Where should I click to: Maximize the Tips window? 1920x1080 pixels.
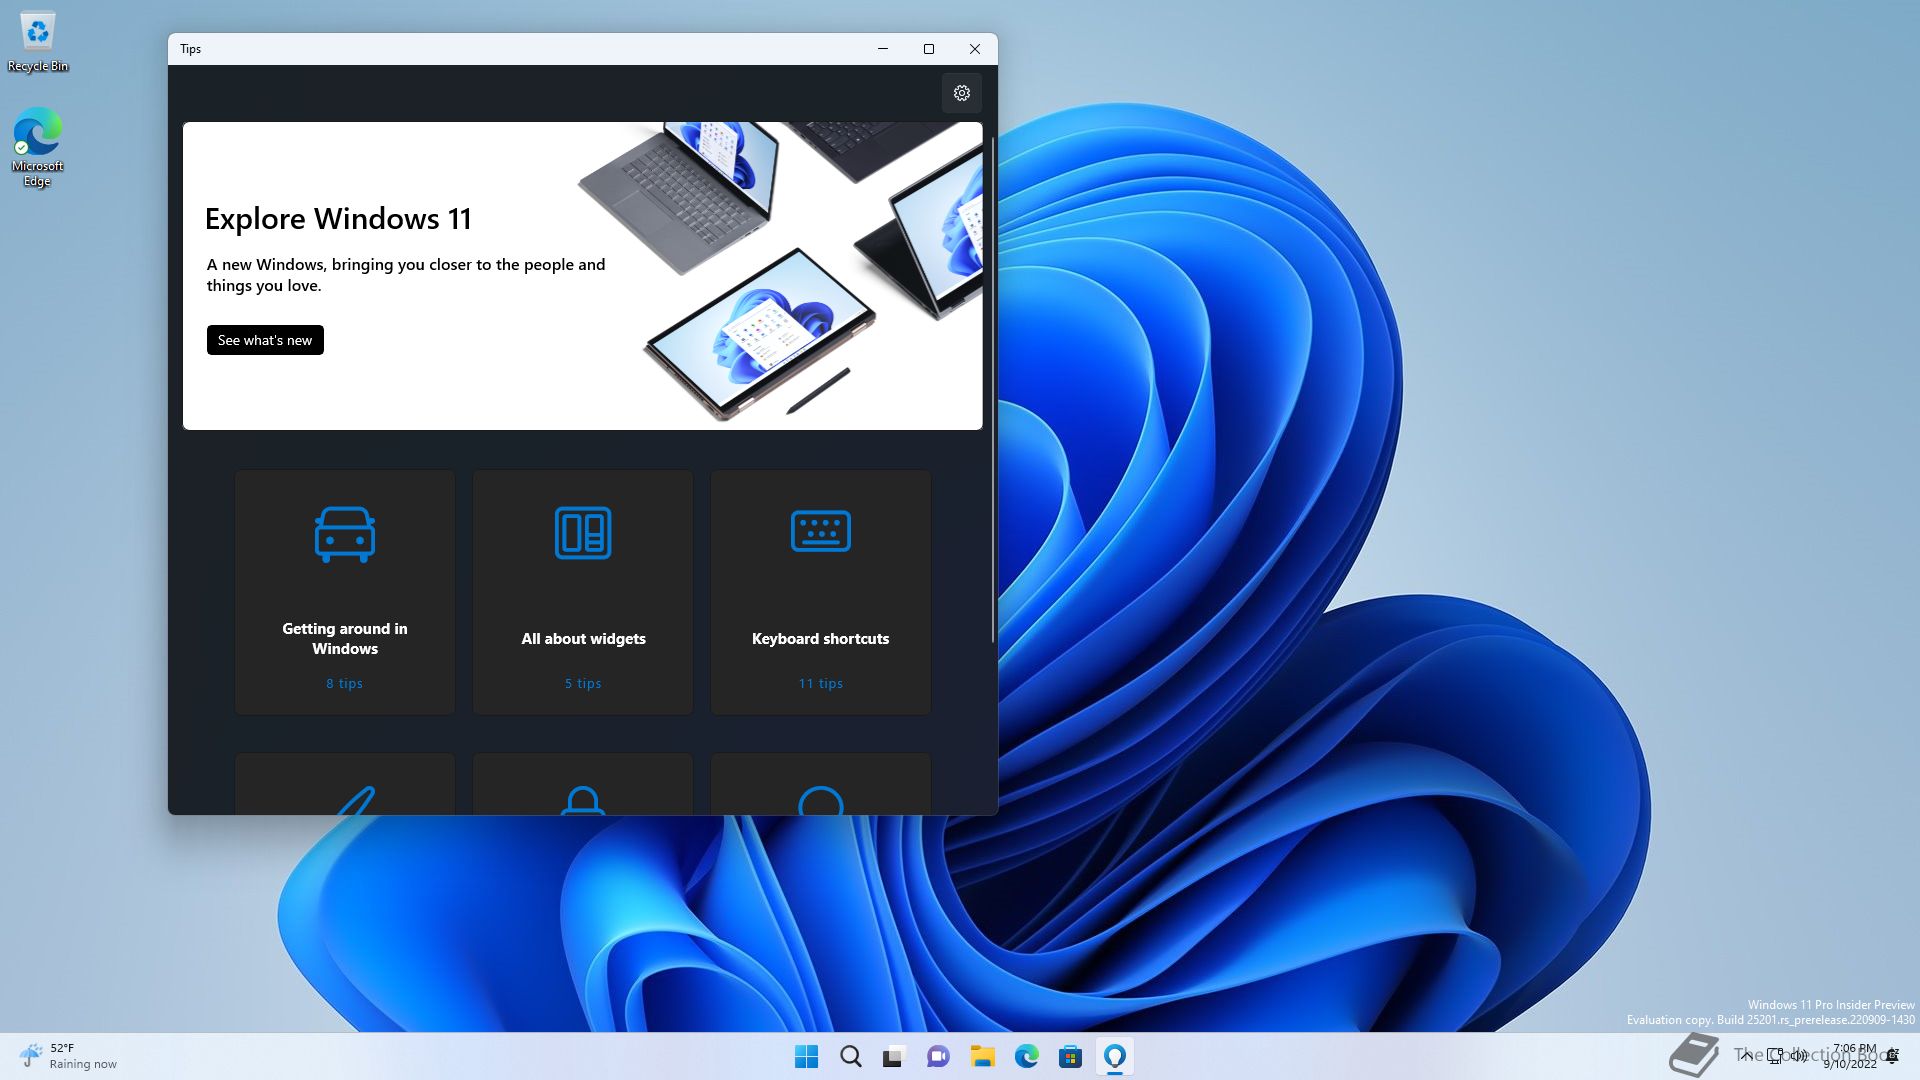tap(929, 49)
